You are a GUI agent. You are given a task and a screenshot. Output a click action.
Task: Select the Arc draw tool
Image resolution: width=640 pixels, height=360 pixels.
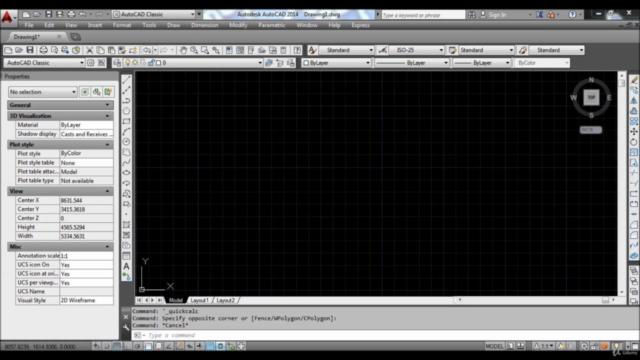point(127,131)
